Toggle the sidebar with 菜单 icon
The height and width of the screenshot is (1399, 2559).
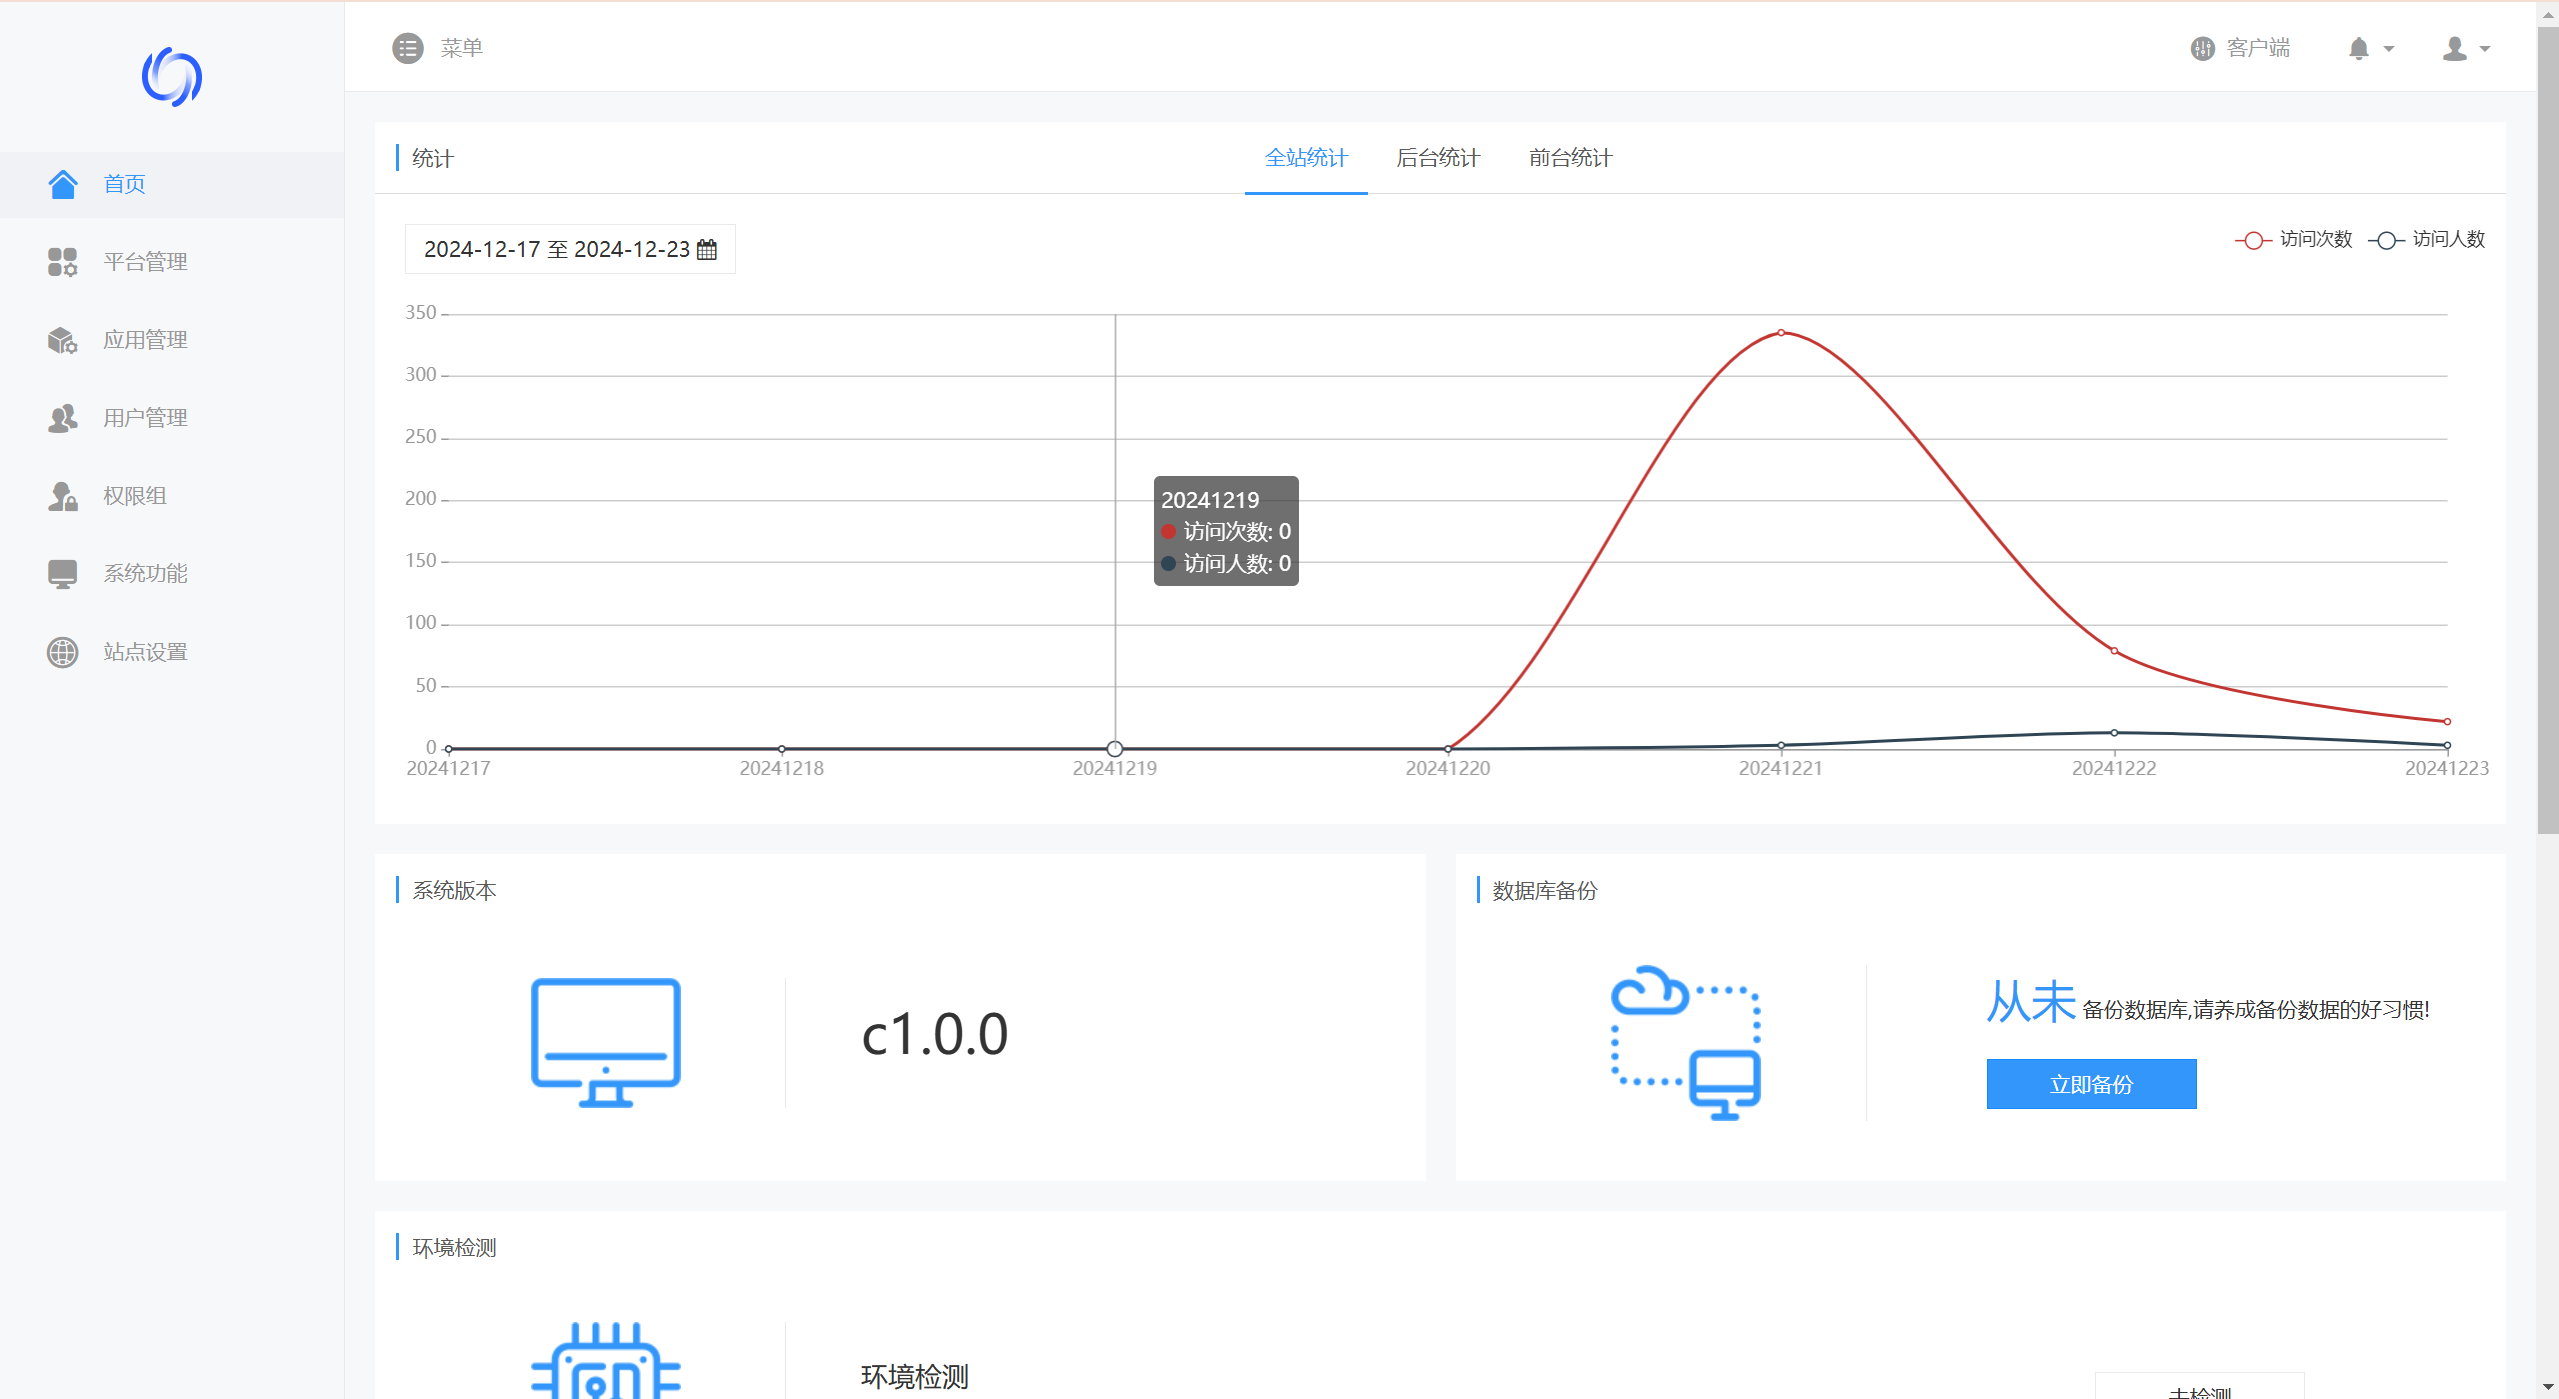pos(407,48)
